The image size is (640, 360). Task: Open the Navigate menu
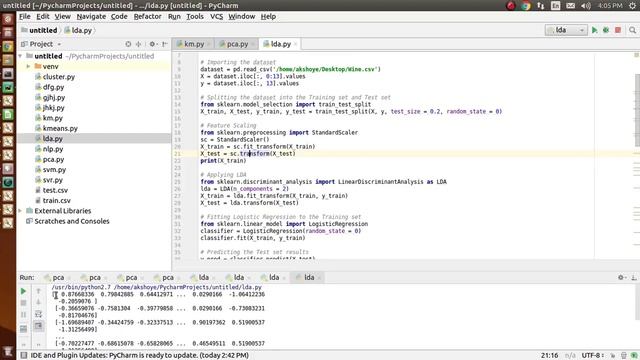[x=91, y=16]
